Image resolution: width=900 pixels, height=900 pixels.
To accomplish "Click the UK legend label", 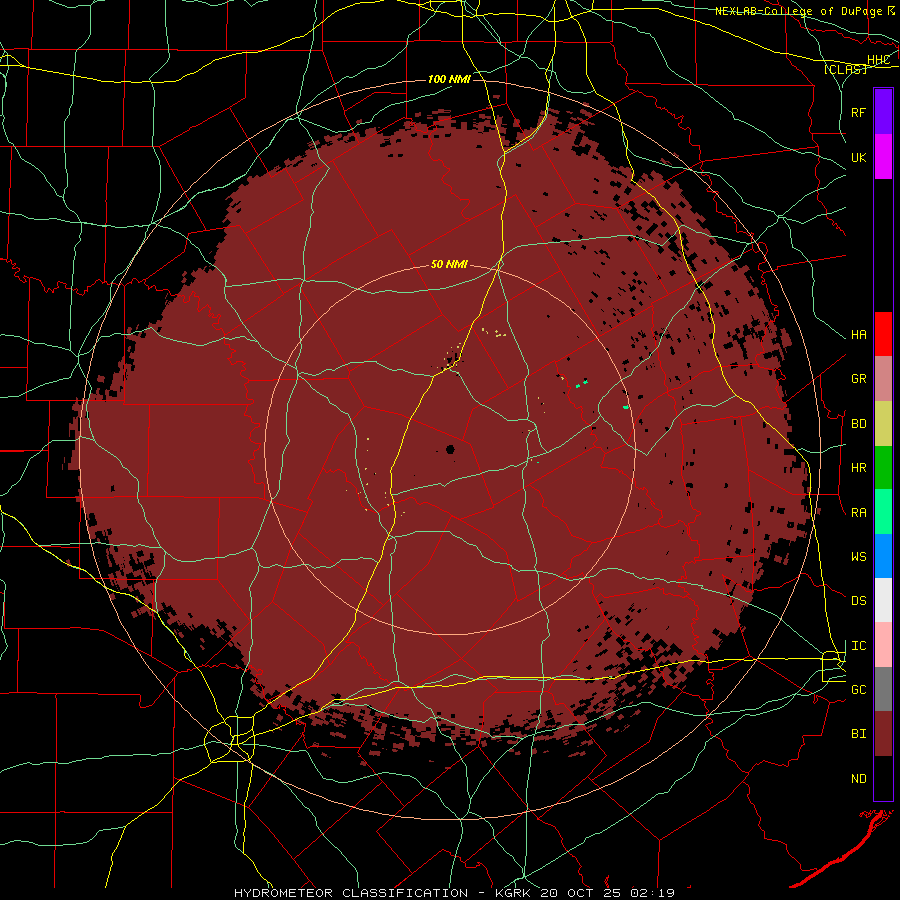I will pos(859,157).
